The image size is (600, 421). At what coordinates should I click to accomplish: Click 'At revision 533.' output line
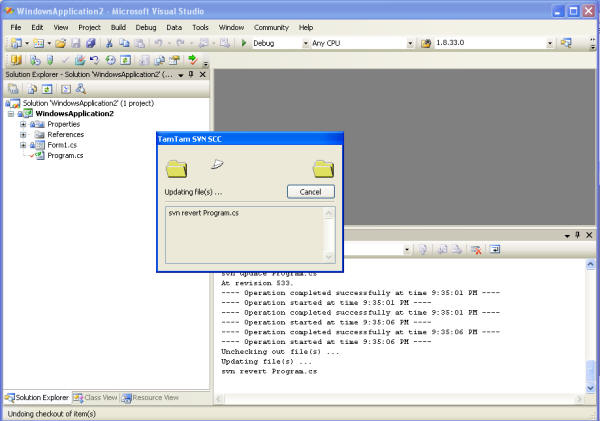point(257,283)
